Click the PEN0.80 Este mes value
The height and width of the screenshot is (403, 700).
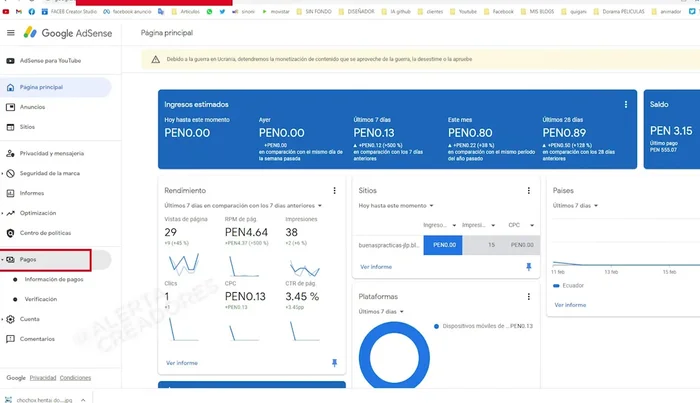(x=470, y=133)
